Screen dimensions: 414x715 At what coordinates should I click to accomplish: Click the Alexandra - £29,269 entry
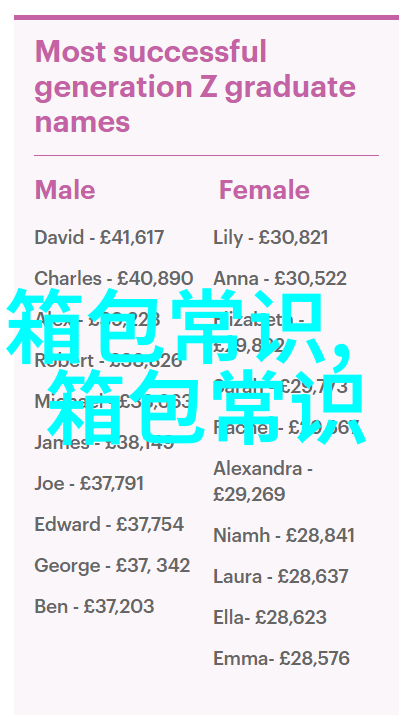coord(263,482)
